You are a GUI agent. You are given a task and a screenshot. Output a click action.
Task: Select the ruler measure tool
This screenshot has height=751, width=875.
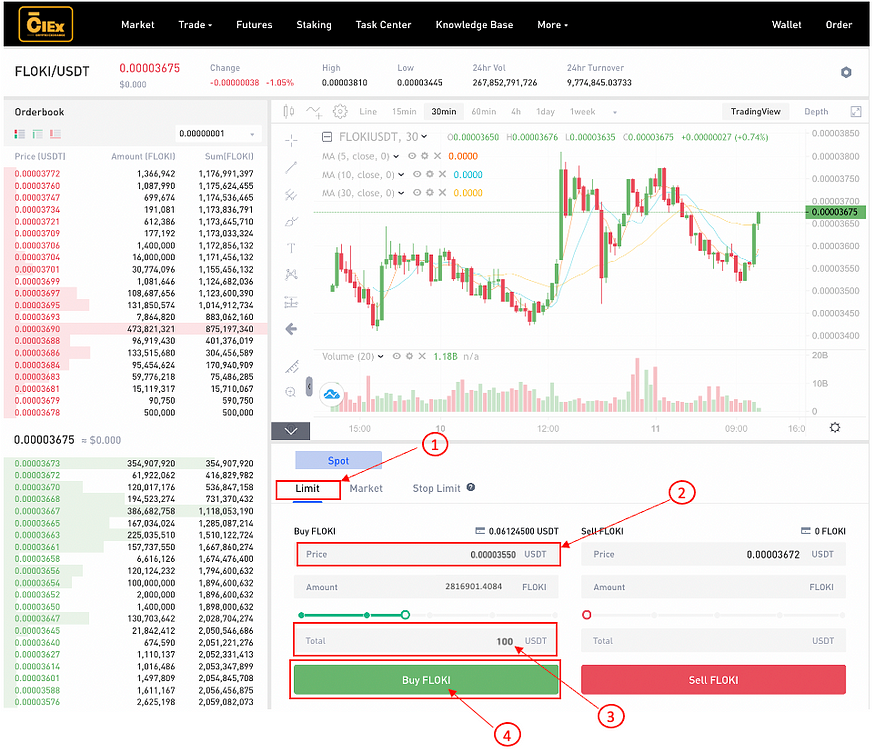click(x=292, y=367)
